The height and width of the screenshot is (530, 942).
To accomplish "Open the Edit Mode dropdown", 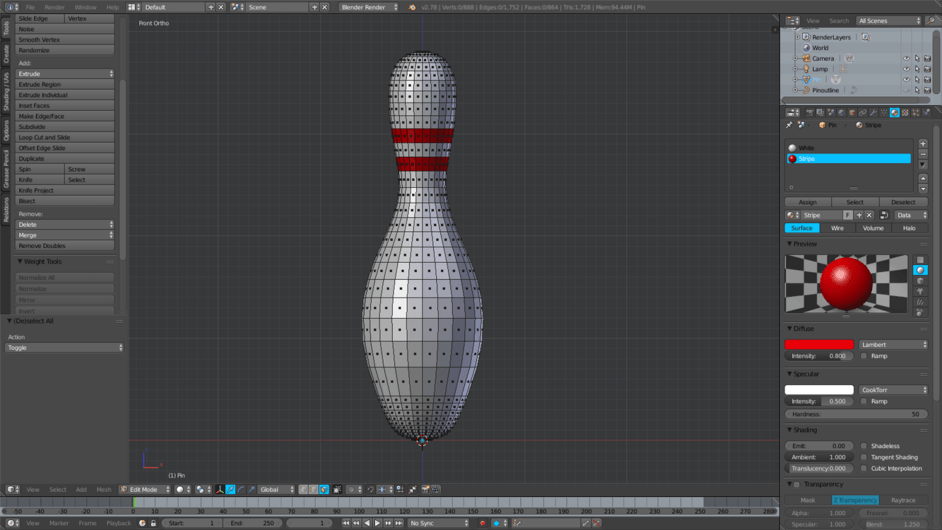I will click(145, 490).
